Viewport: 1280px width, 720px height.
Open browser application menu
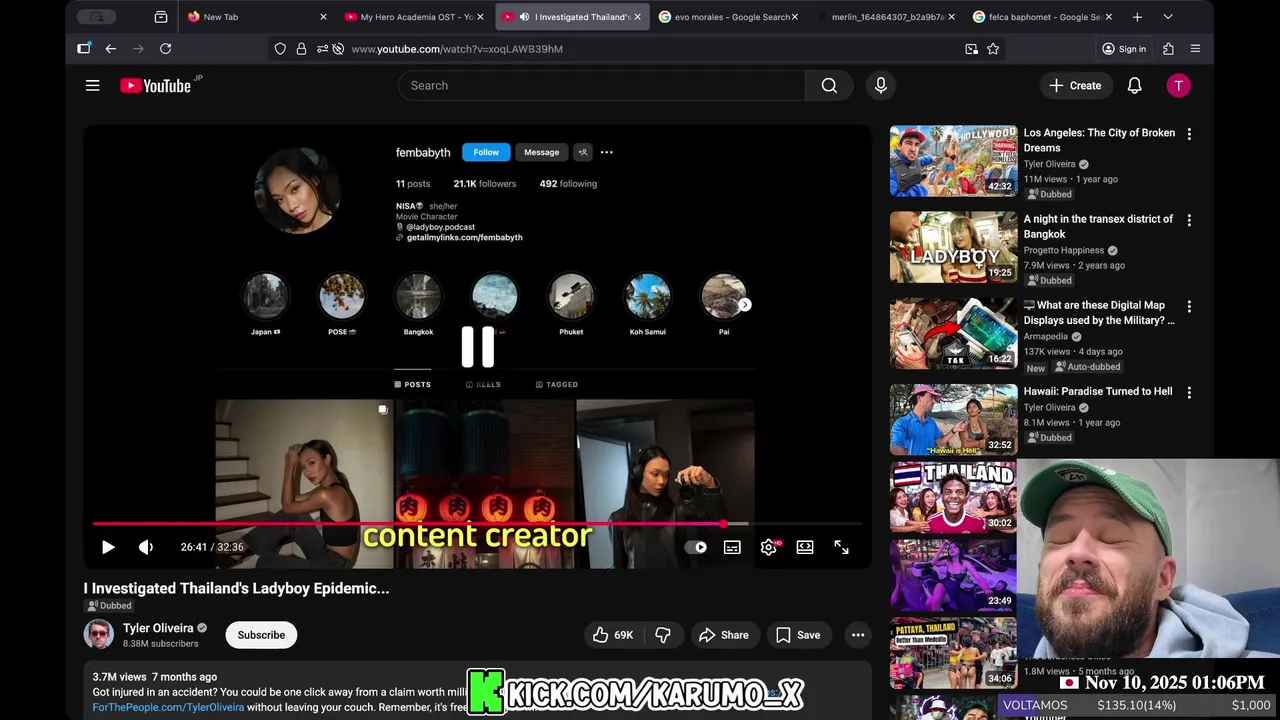[x=1195, y=49]
